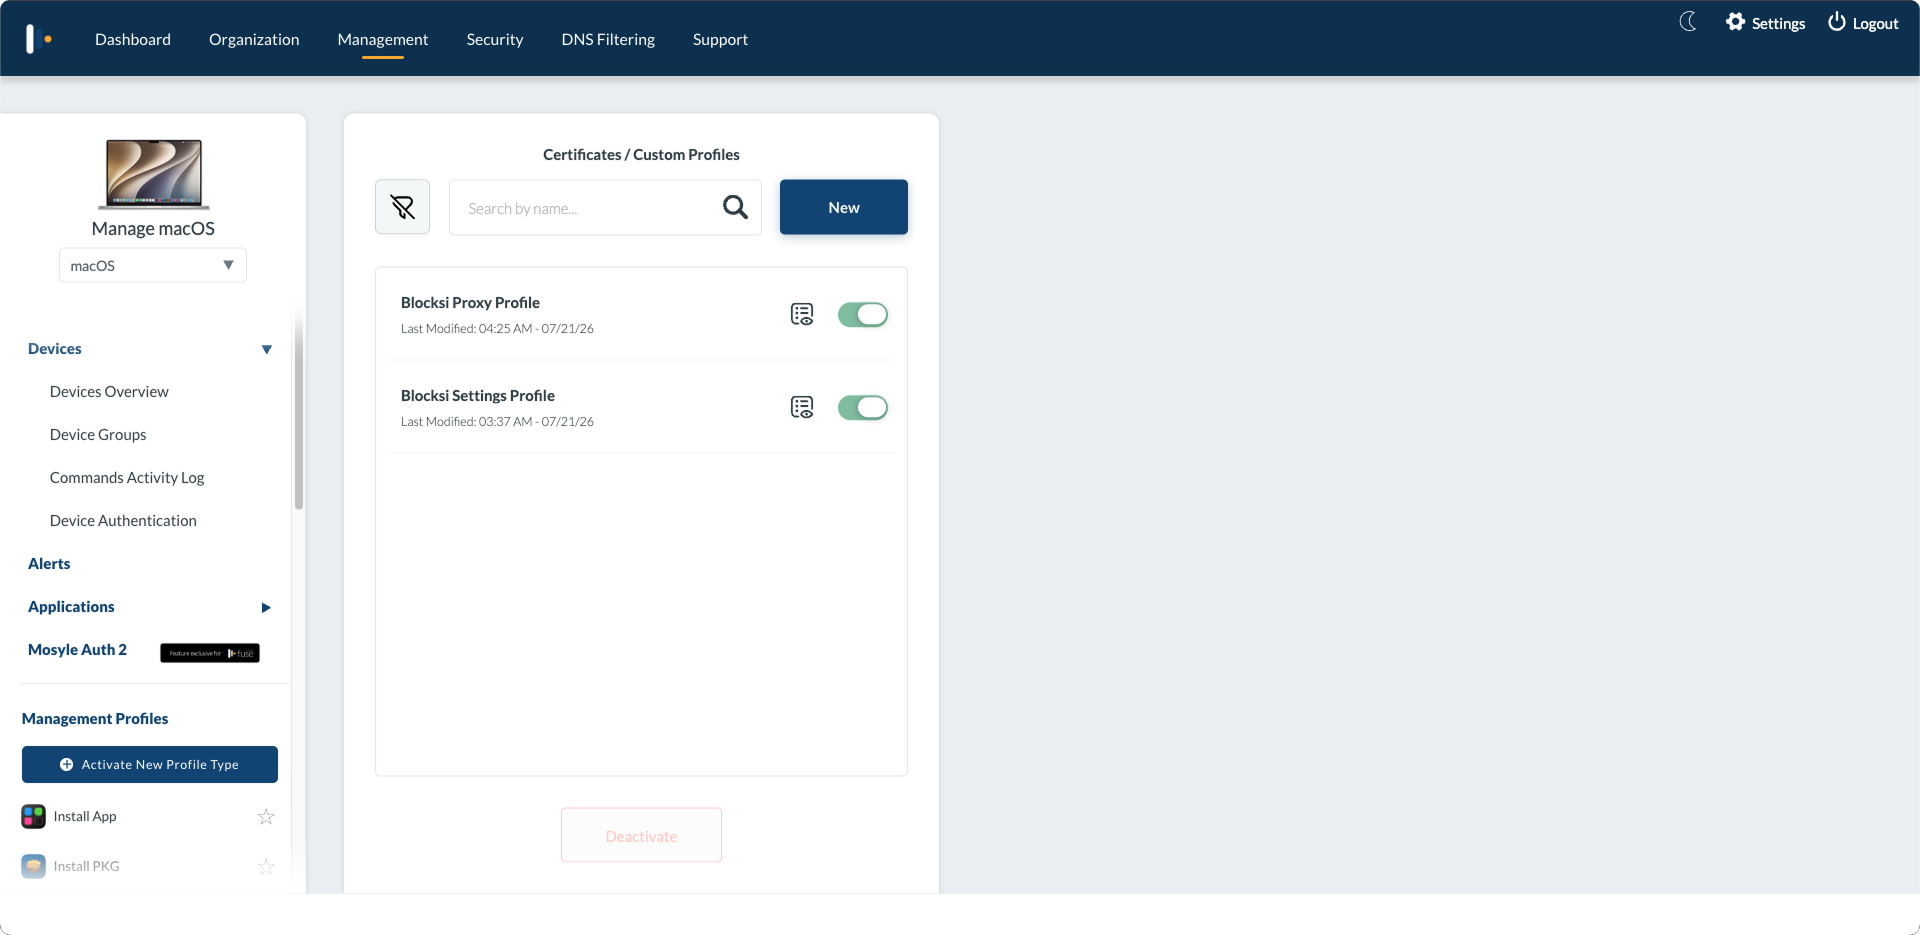Click the Devices section label
This screenshot has height=935, width=1920.
[55, 348]
